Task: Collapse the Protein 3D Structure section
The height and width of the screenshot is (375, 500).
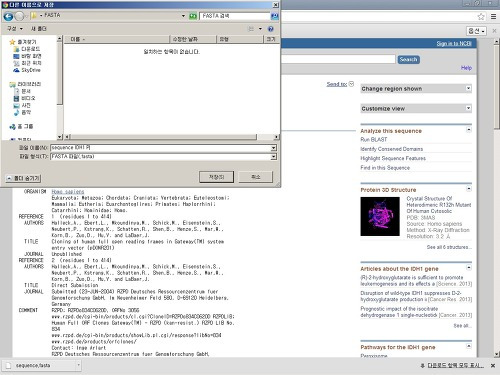Action: tap(469, 189)
